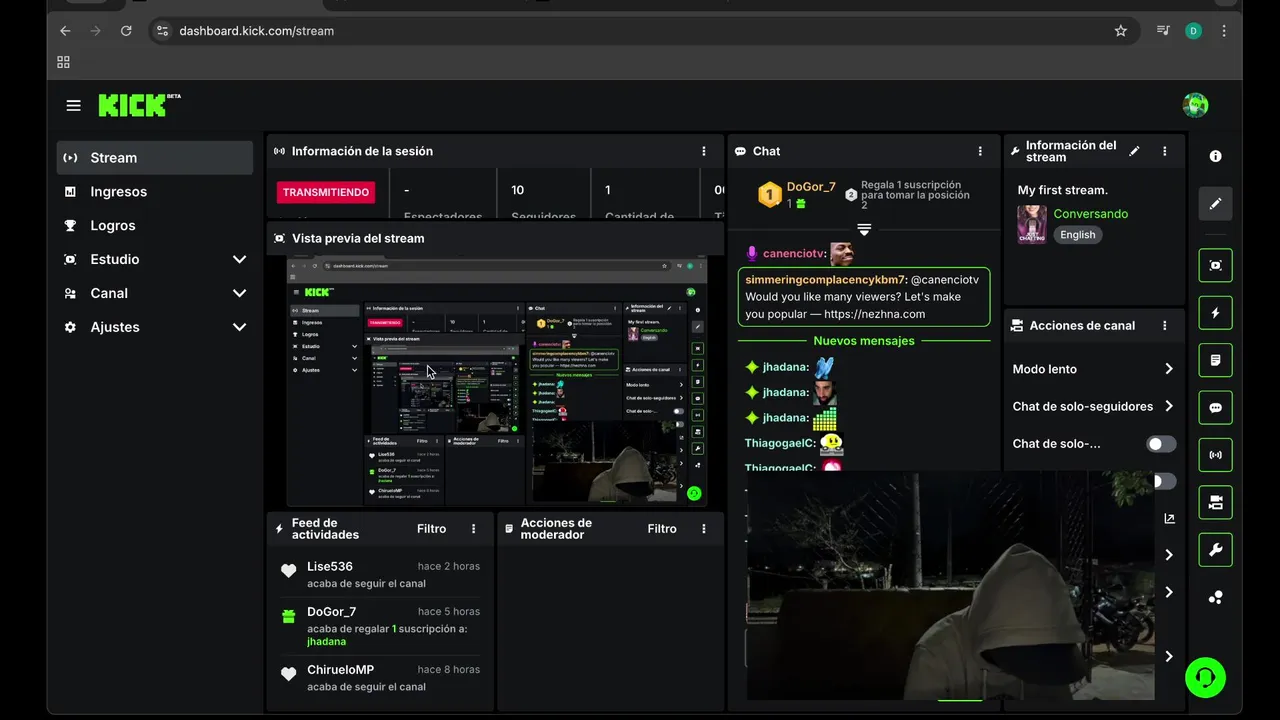The height and width of the screenshot is (720, 1280).
Task: Click the three-dots icon in right toolbar
Action: click(x=1216, y=597)
